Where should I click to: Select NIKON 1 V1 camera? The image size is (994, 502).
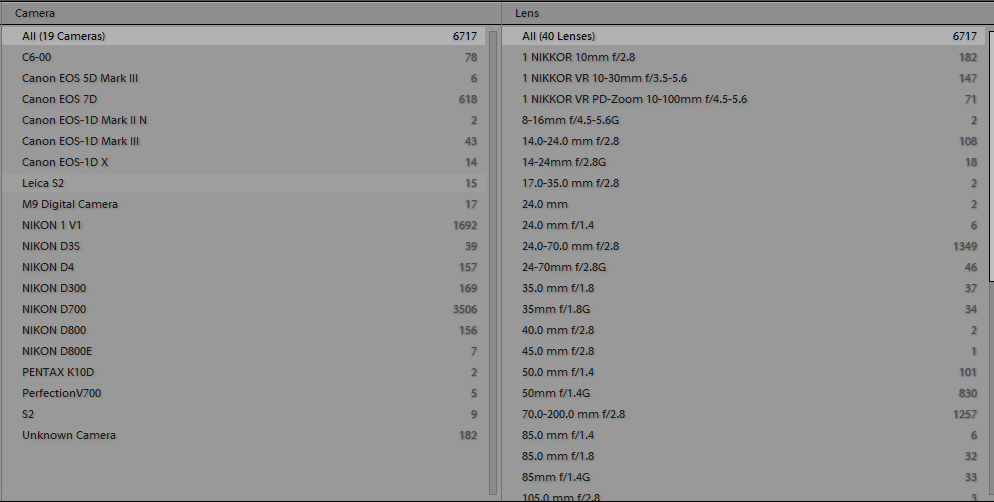coord(243,224)
